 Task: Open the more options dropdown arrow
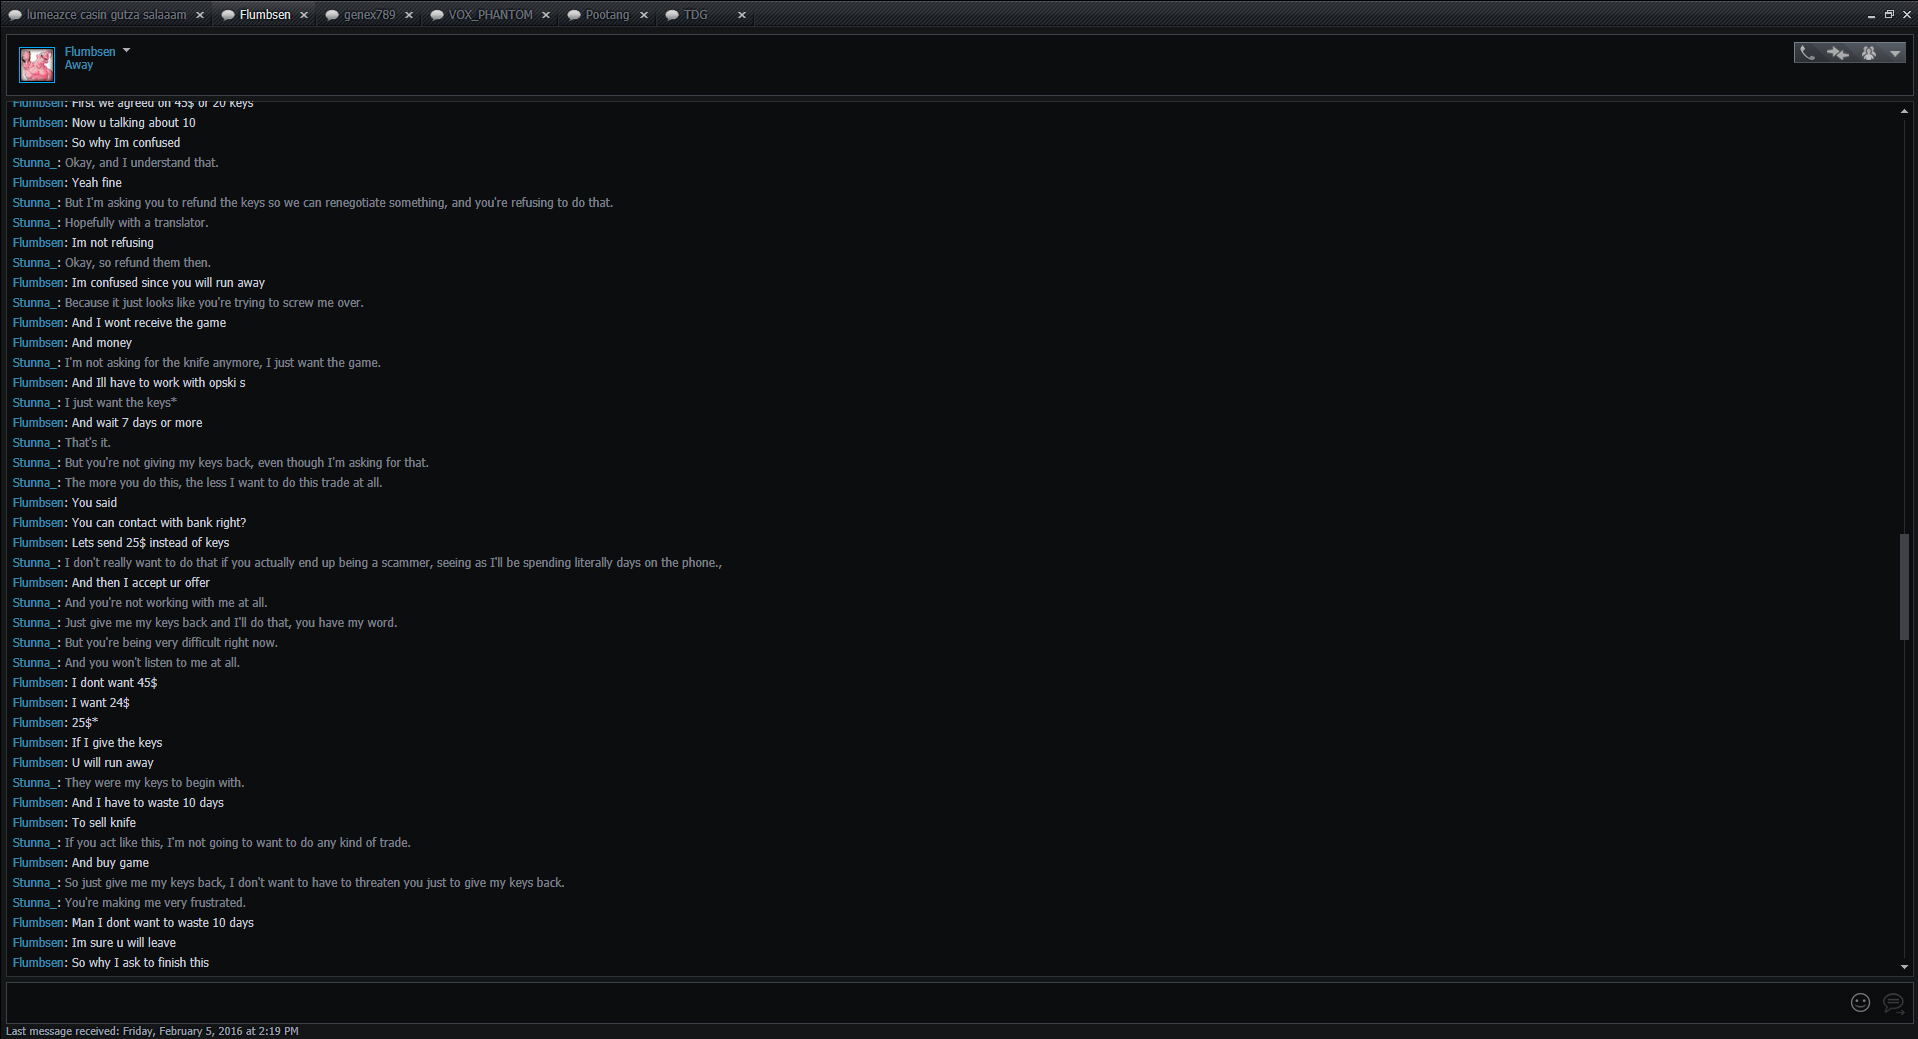[1895, 54]
